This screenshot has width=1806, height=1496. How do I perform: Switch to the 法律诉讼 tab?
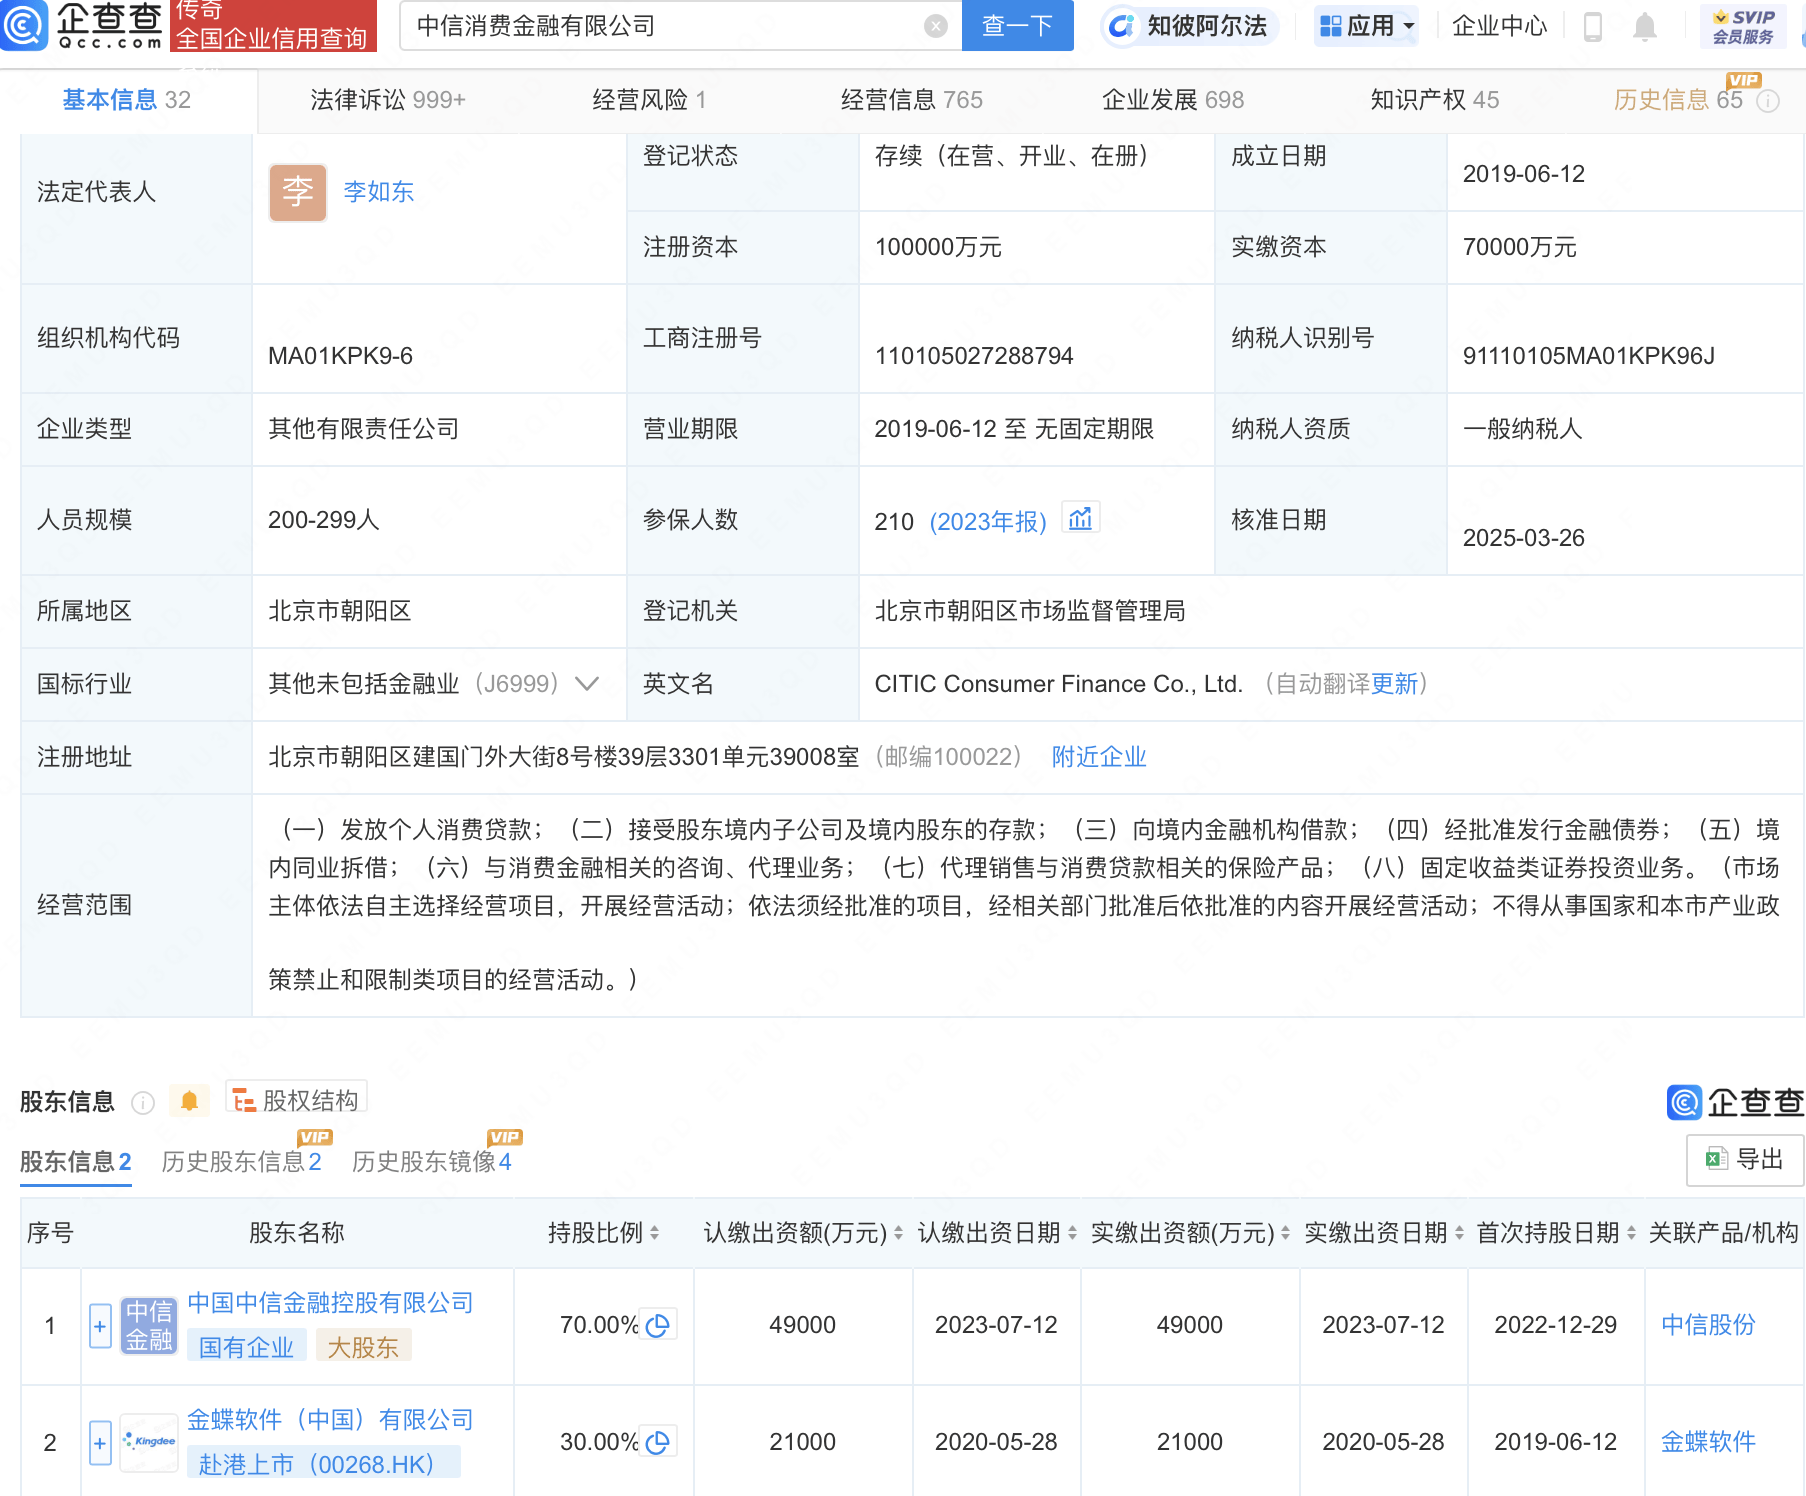(388, 100)
